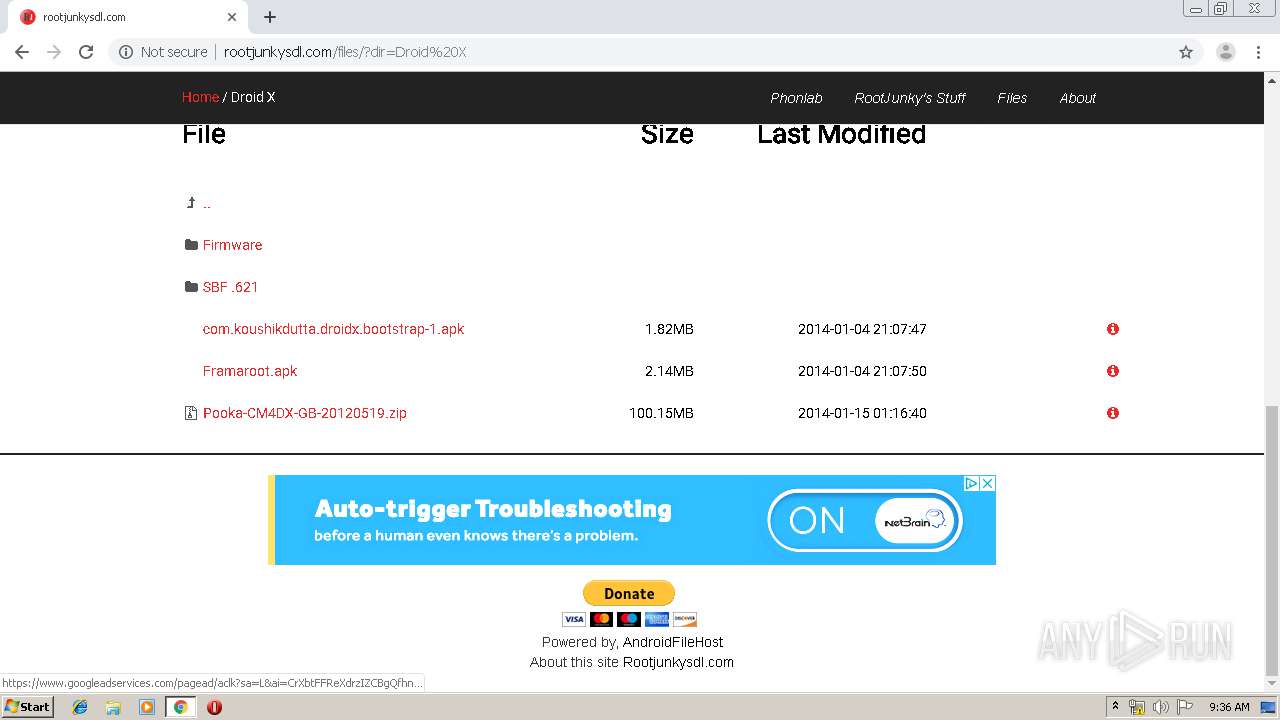Click the page vertical scrollbar thumb

1272,541
